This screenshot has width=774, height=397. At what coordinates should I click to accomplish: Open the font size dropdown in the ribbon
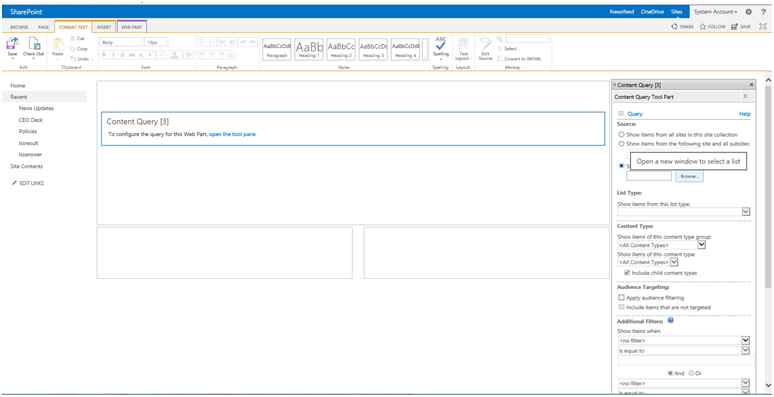tap(157, 43)
